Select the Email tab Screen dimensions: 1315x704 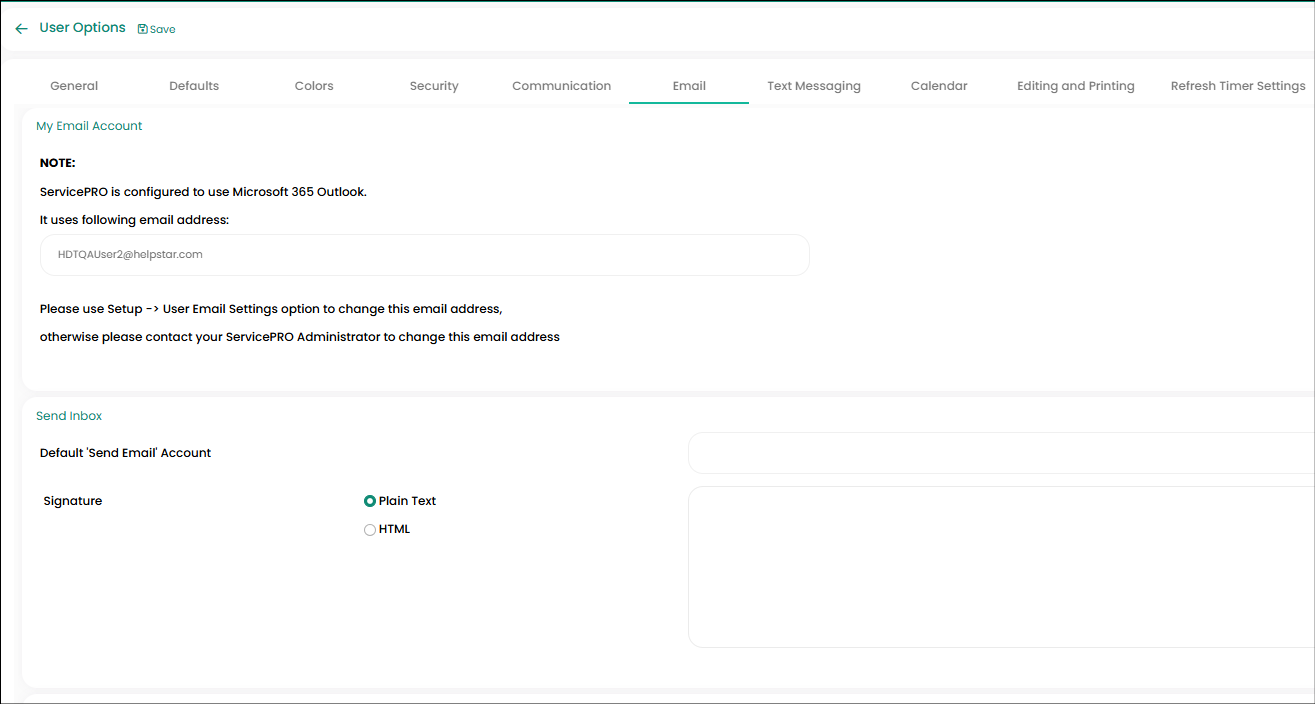(x=689, y=86)
